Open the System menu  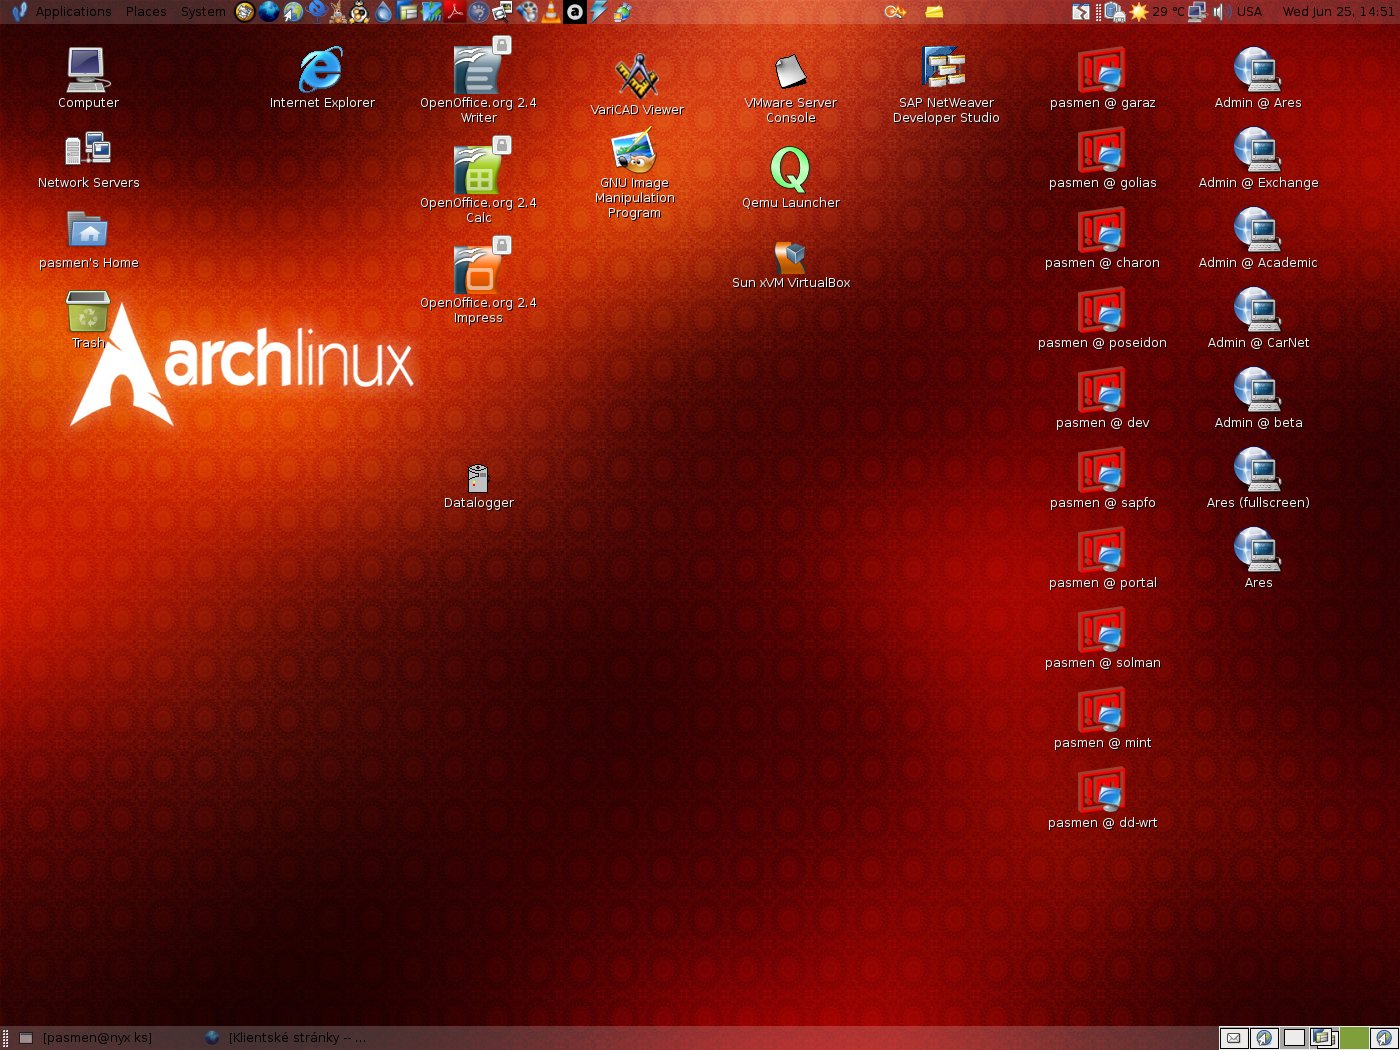[203, 12]
